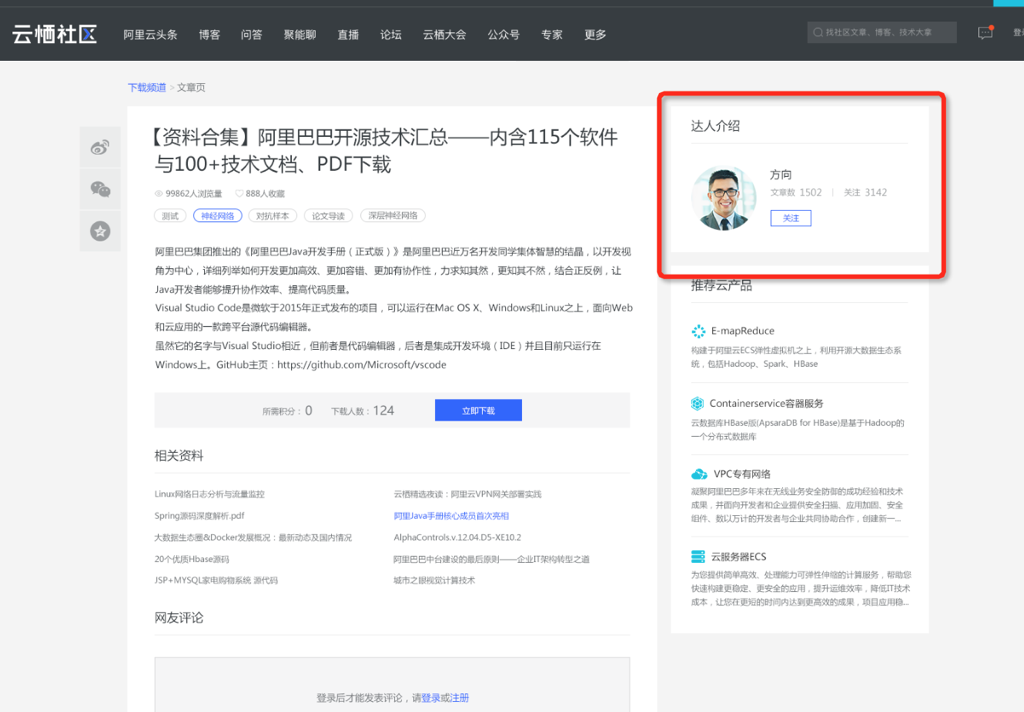Share article via the WeChat icon

point(100,189)
